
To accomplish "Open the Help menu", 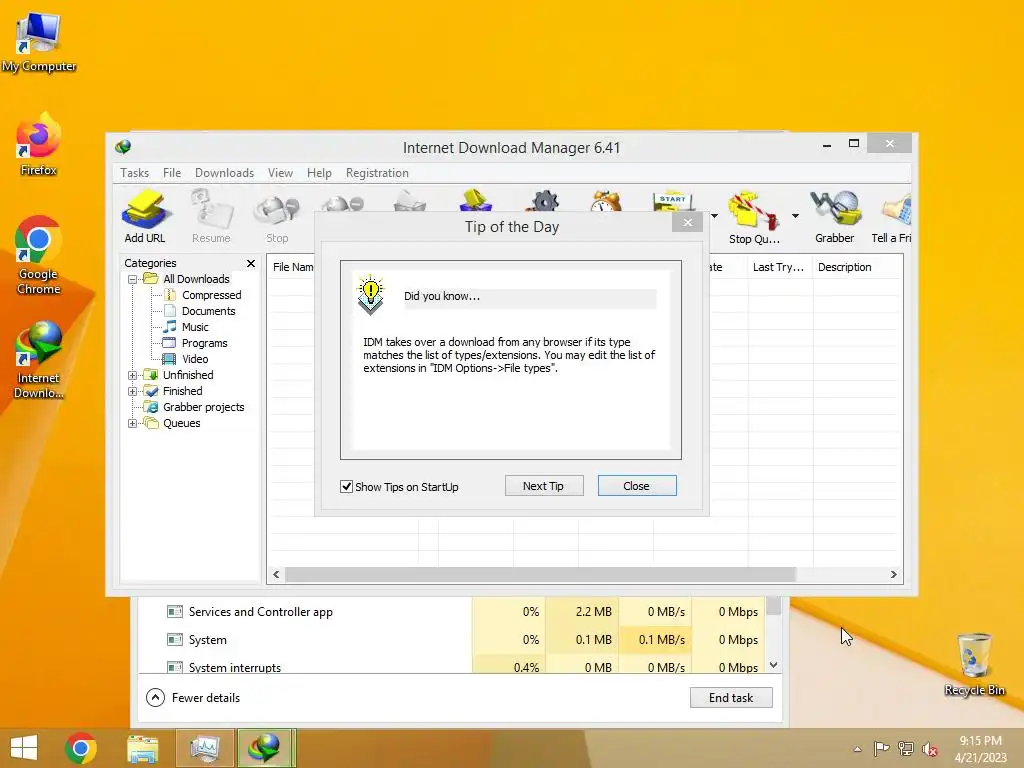I will click(x=319, y=172).
